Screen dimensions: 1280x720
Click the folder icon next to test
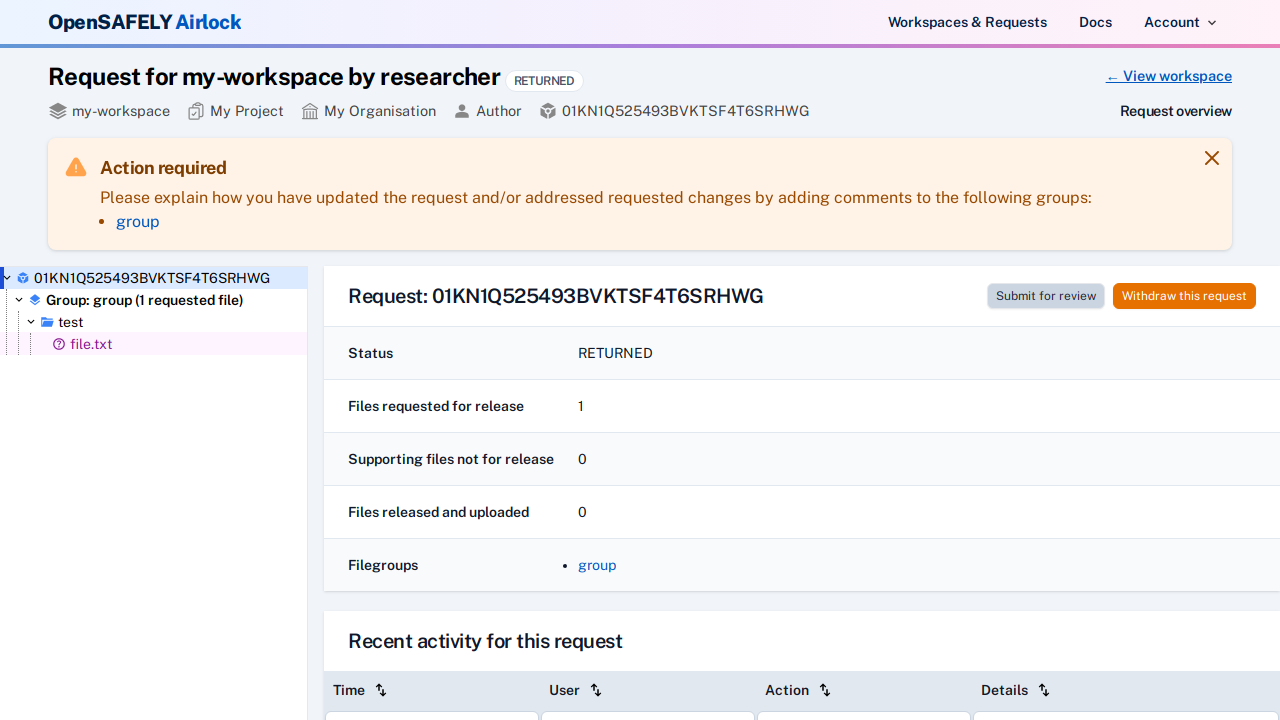pyautogui.click(x=46, y=322)
